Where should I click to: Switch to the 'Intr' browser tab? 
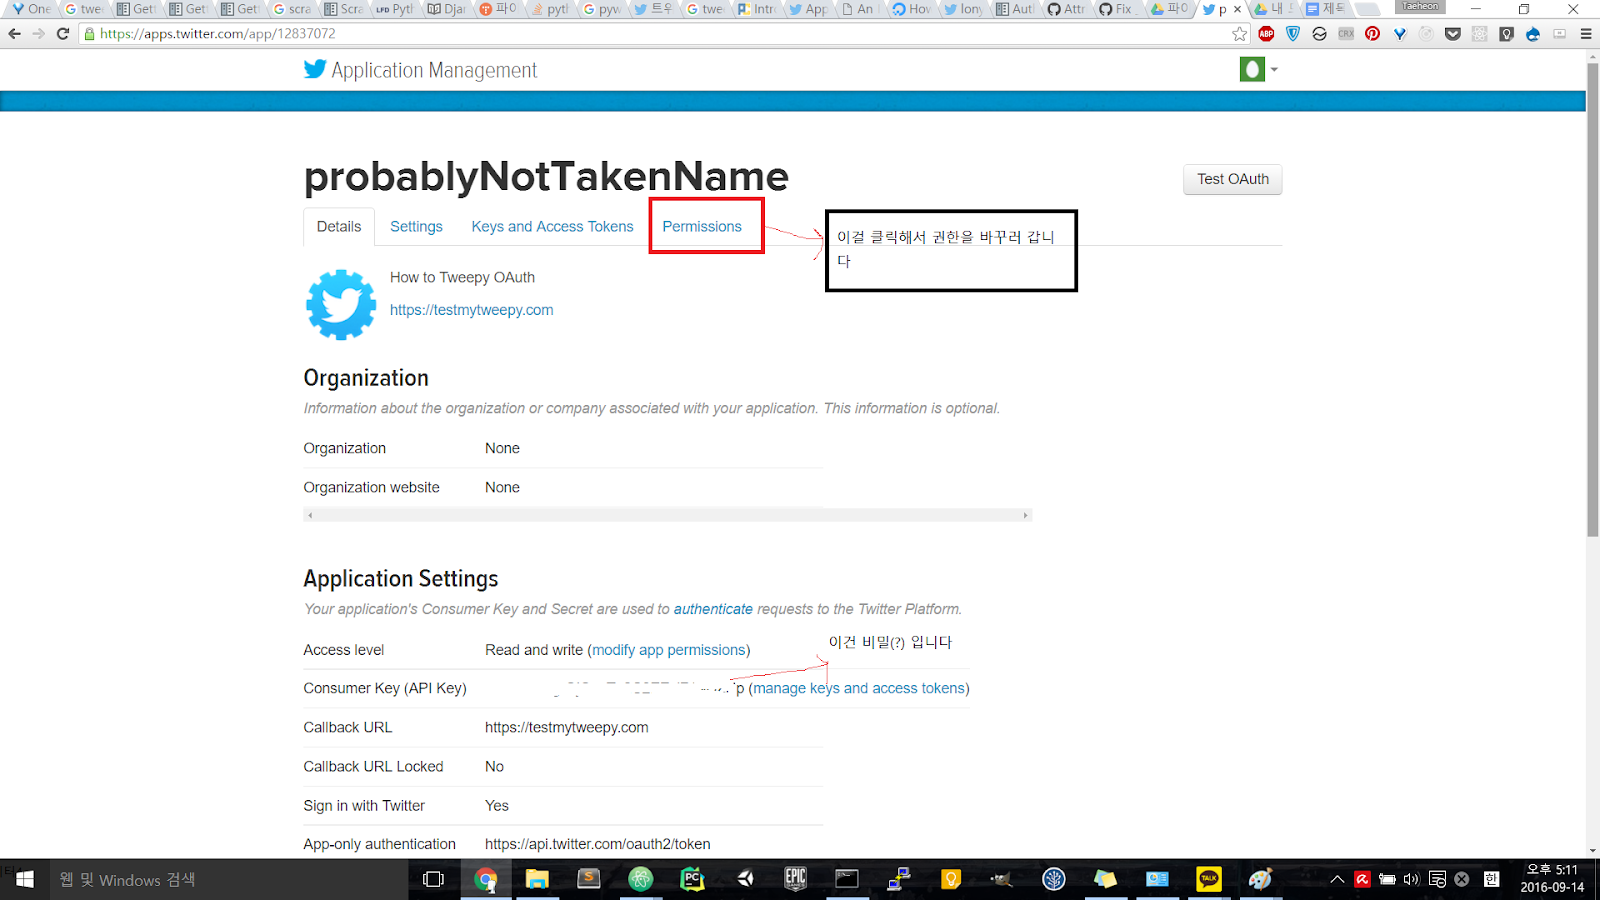click(x=756, y=9)
